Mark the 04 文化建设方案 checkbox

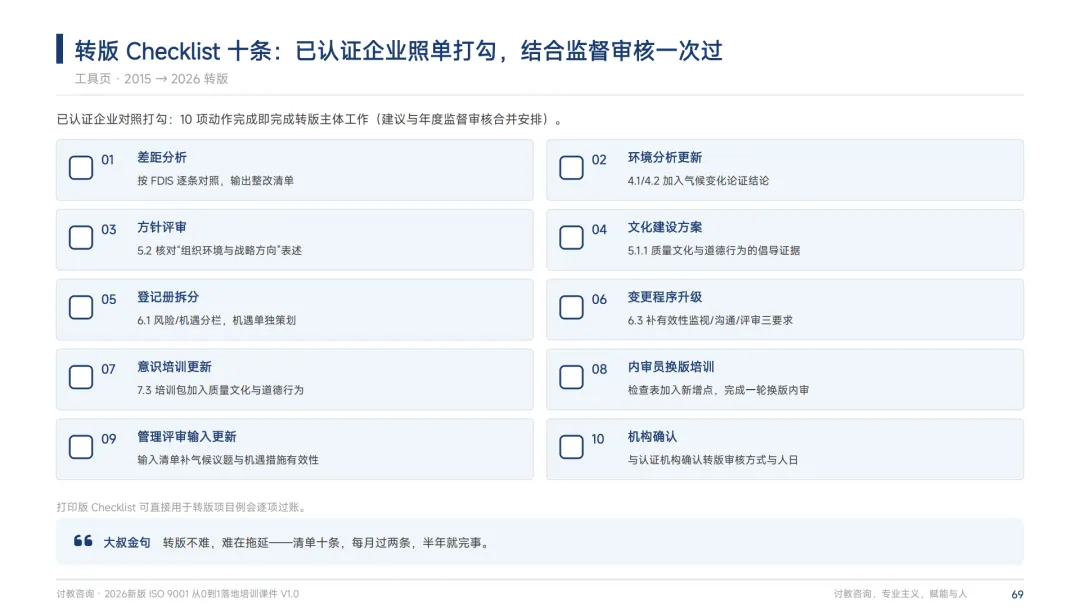[x=571, y=238]
